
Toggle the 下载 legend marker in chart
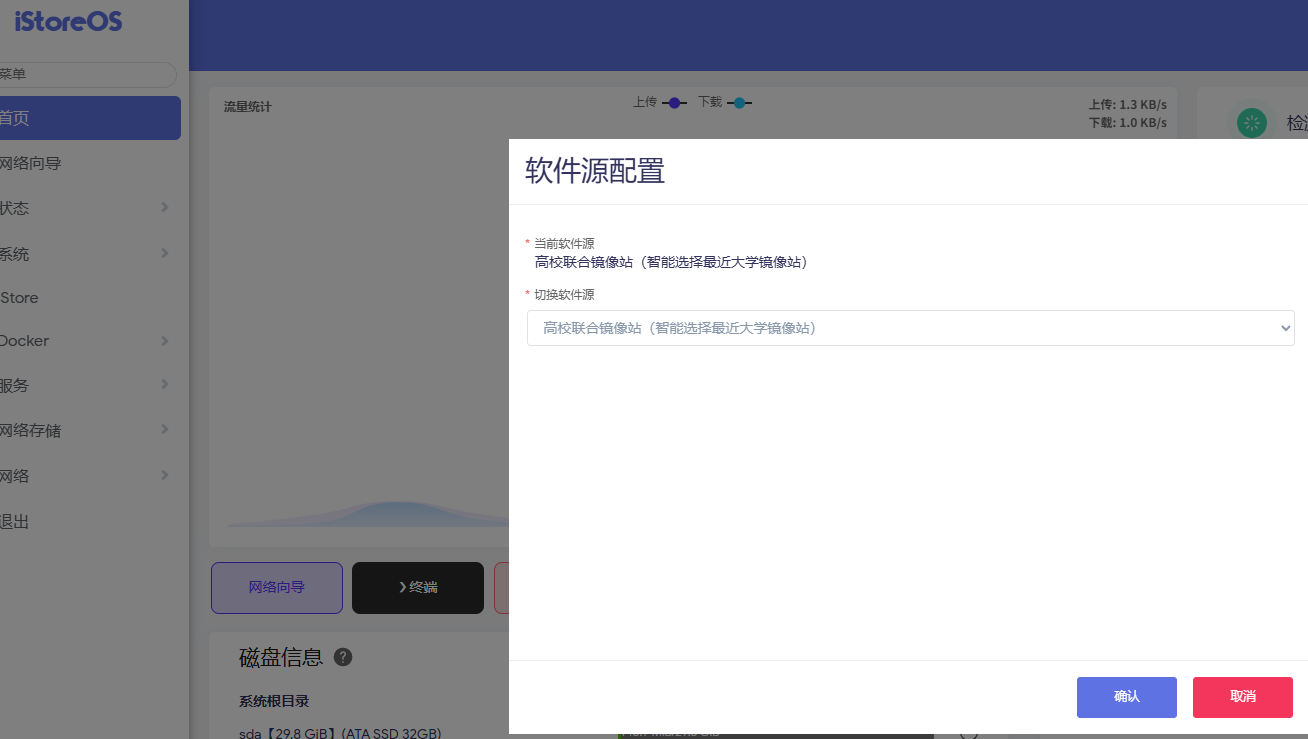pyautogui.click(x=739, y=103)
